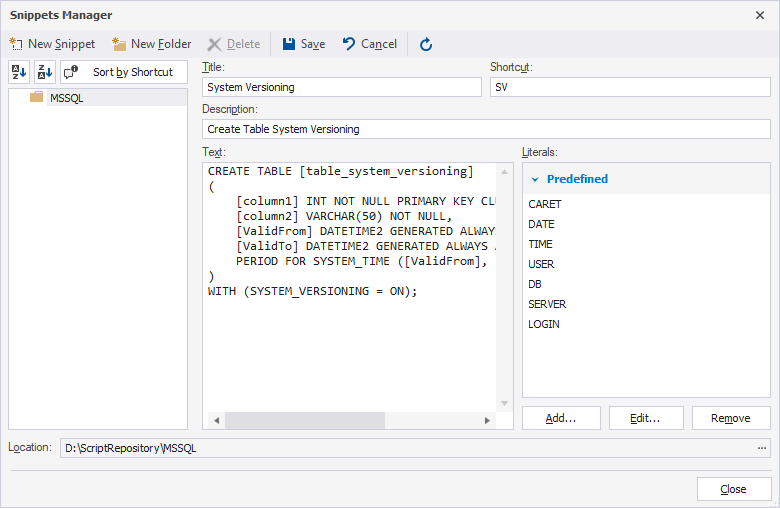Image resolution: width=780 pixels, height=508 pixels.
Task: Click text editor scroll left arrow
Action: click(x=216, y=420)
